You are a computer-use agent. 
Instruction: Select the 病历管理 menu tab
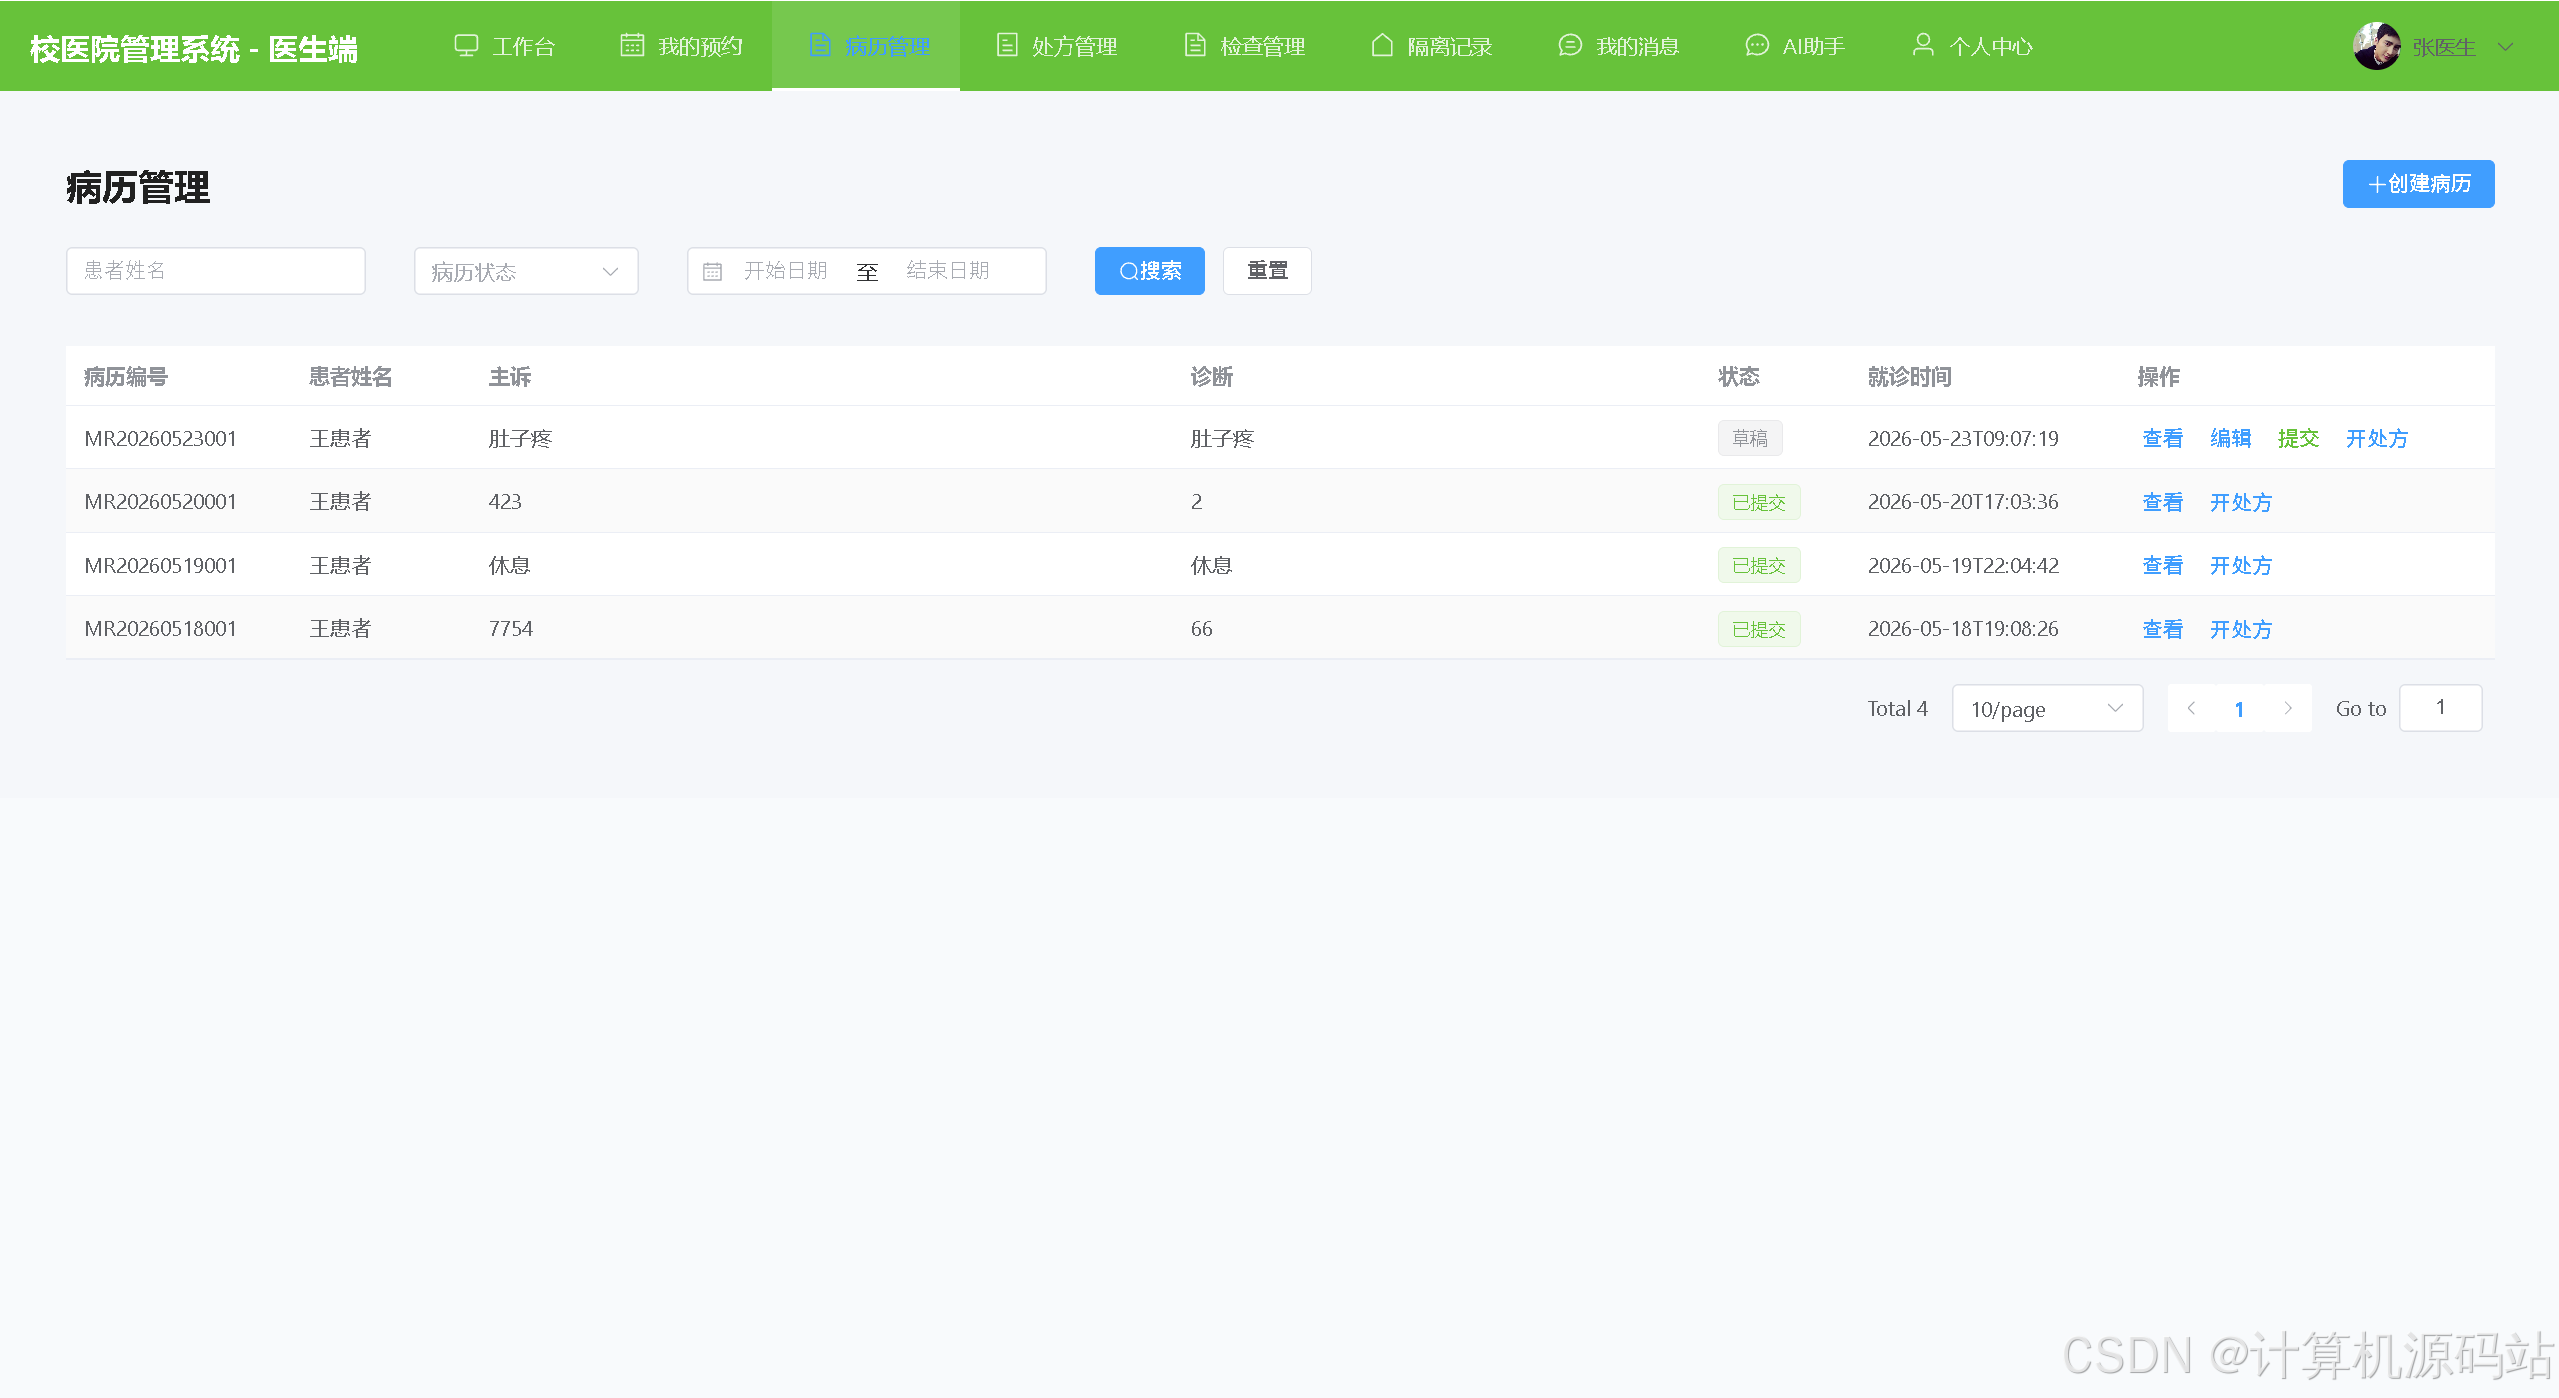click(866, 46)
